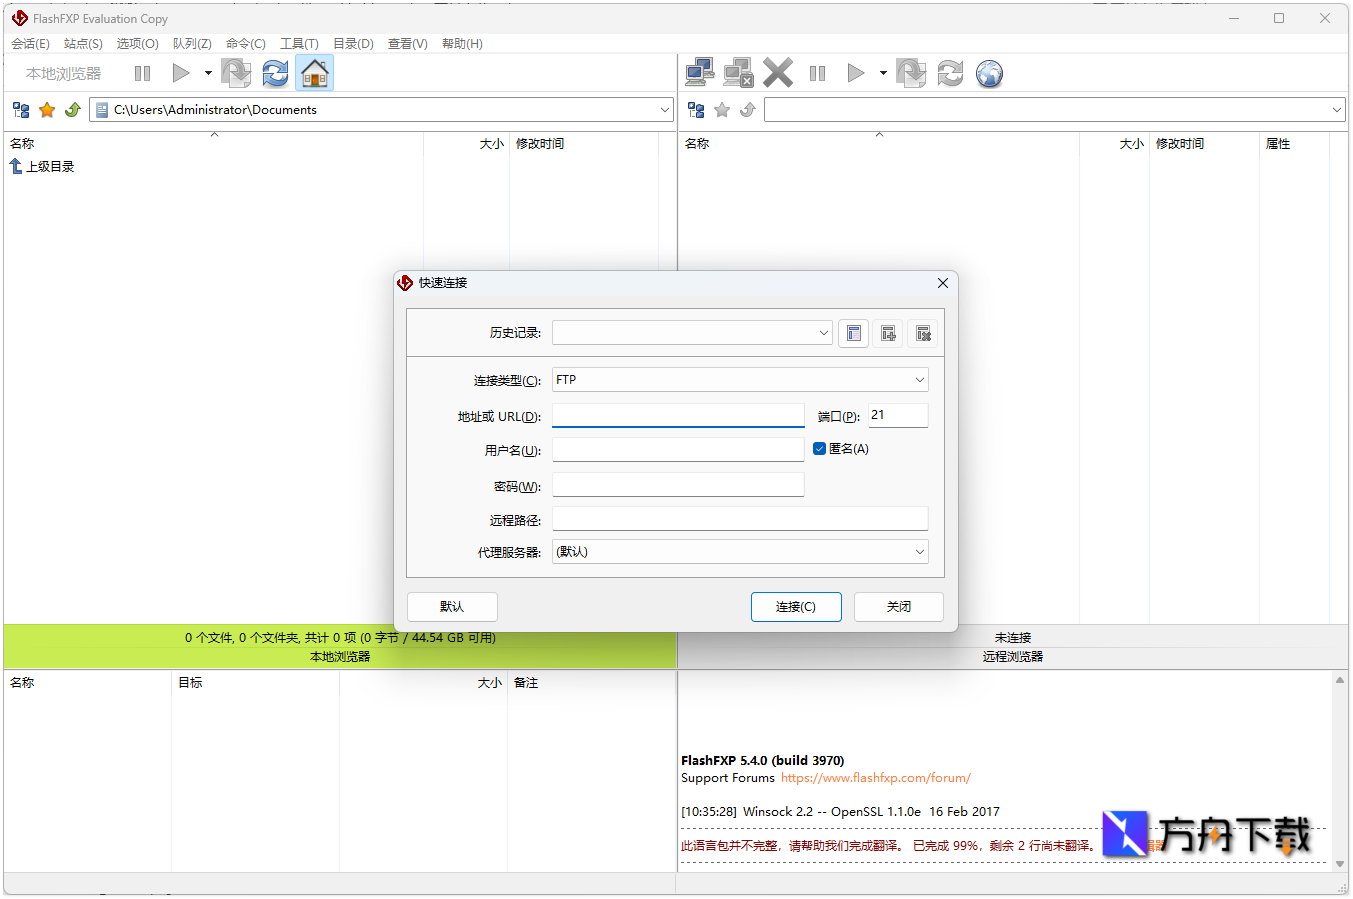Image resolution: width=1353 pixels, height=899 pixels.
Task: Click the remote refresh icon
Action: [x=950, y=73]
